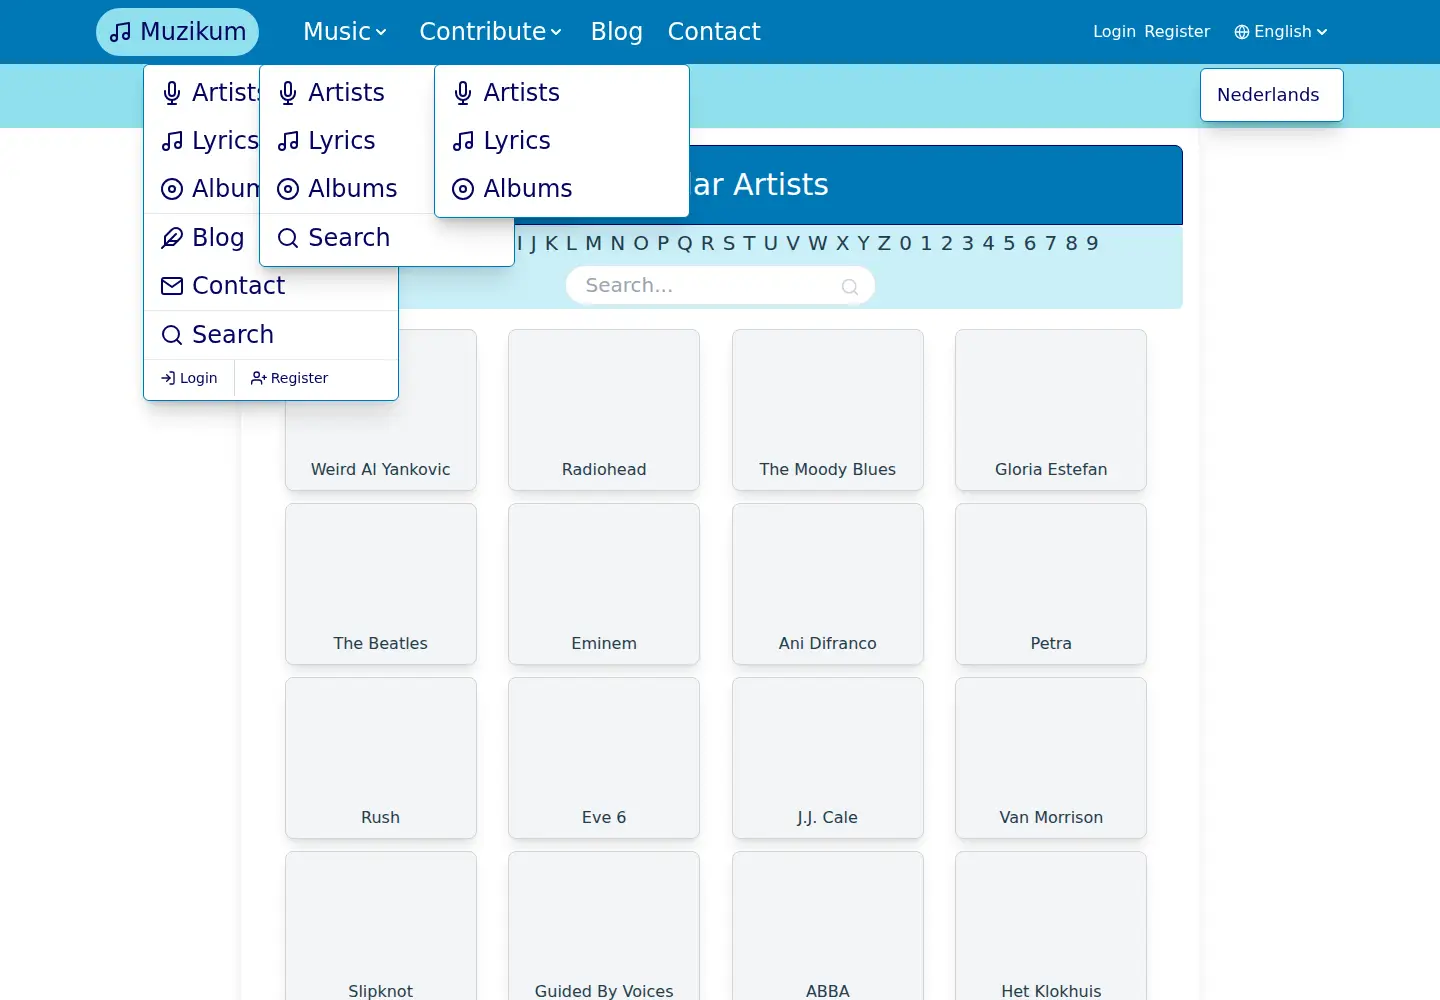Viewport: 1440px width, 1000px height.
Task: Open the English language selector
Action: point(1281,32)
